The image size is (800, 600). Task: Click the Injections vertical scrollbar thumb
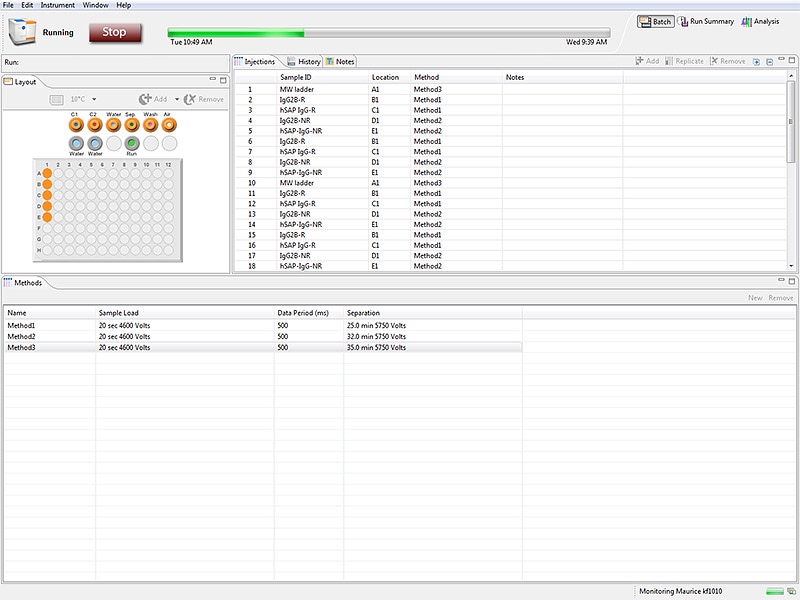[791, 121]
